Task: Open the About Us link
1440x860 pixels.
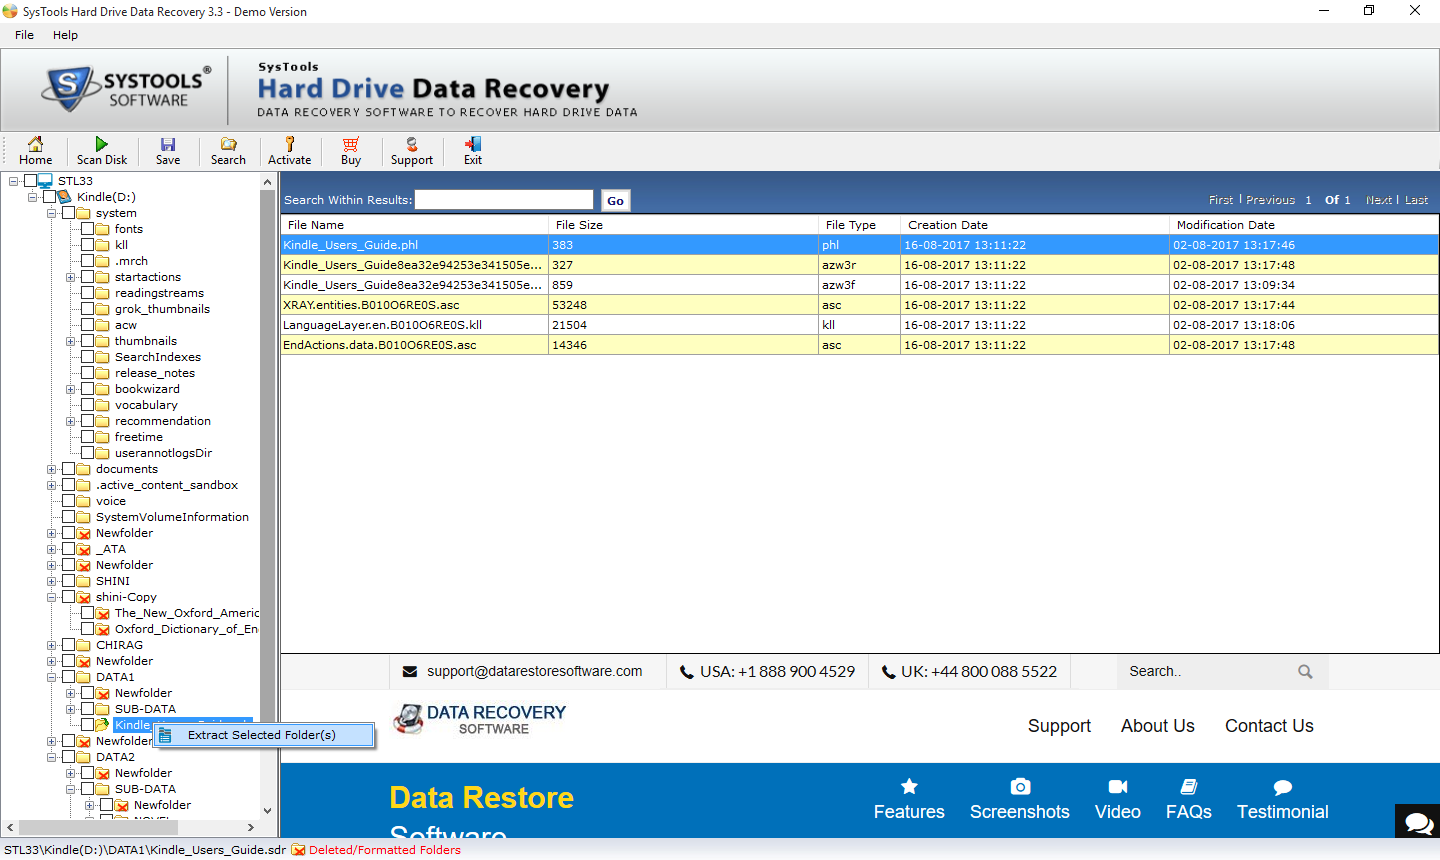Action: pos(1157,726)
